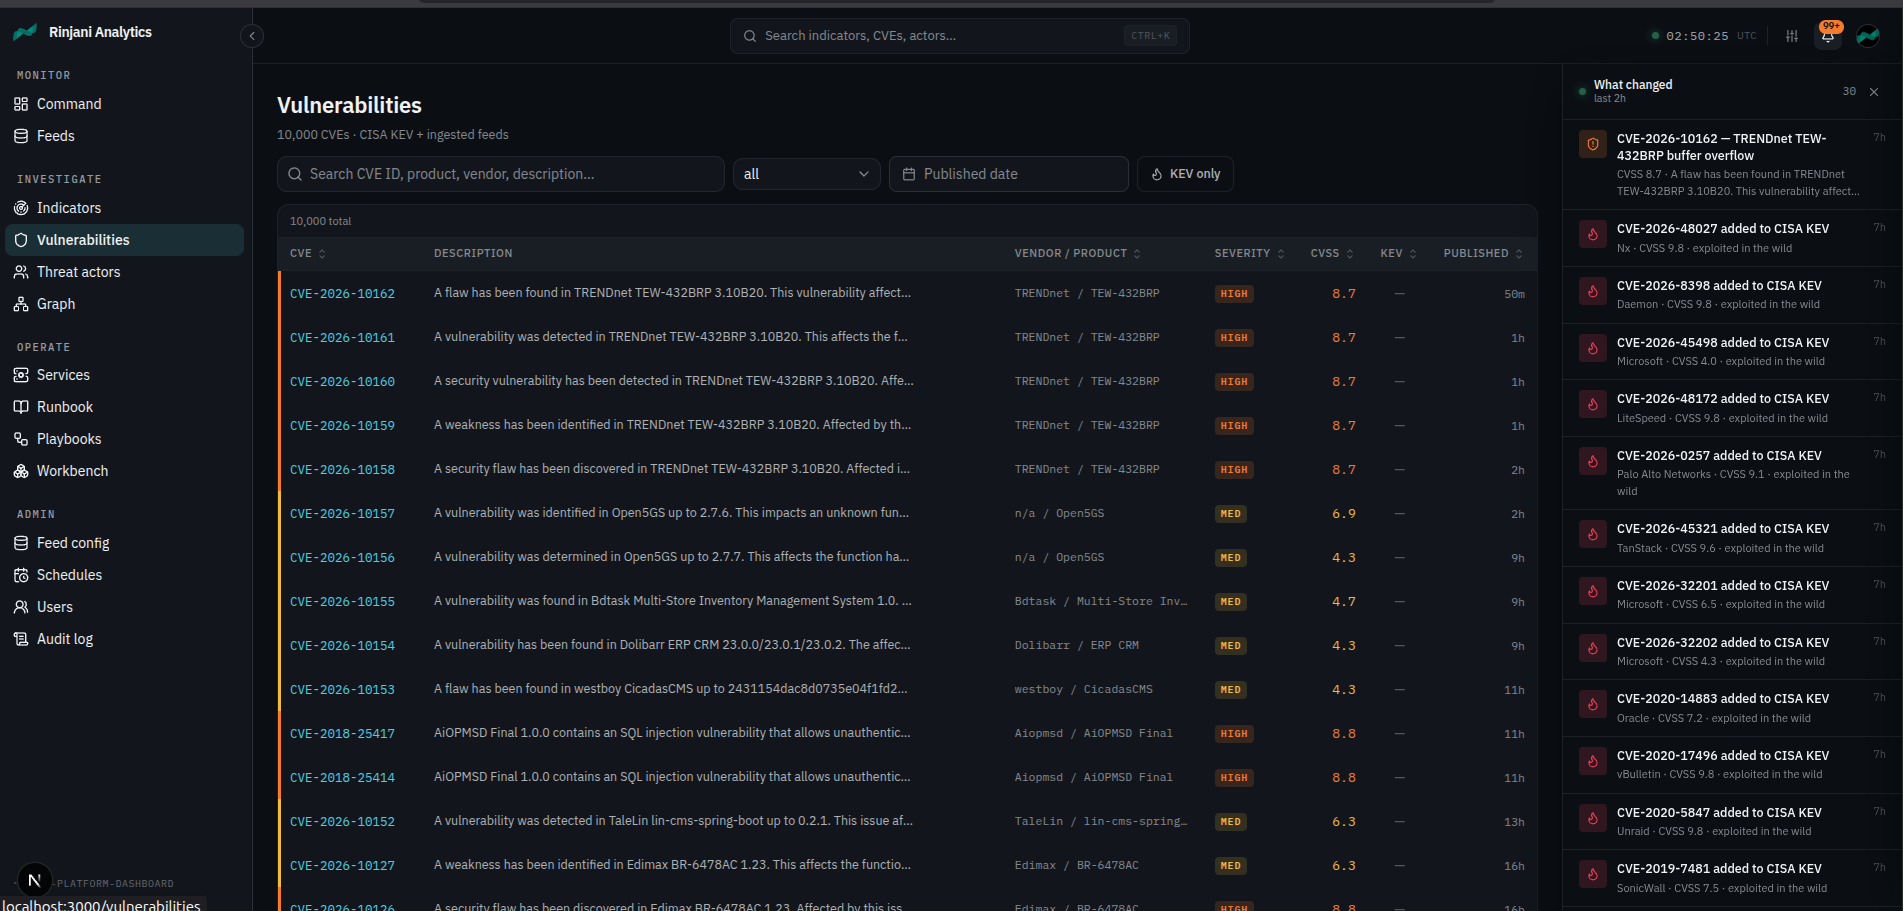Sort by Vendor / Product column
The height and width of the screenshot is (911, 1903).
(x=1077, y=254)
